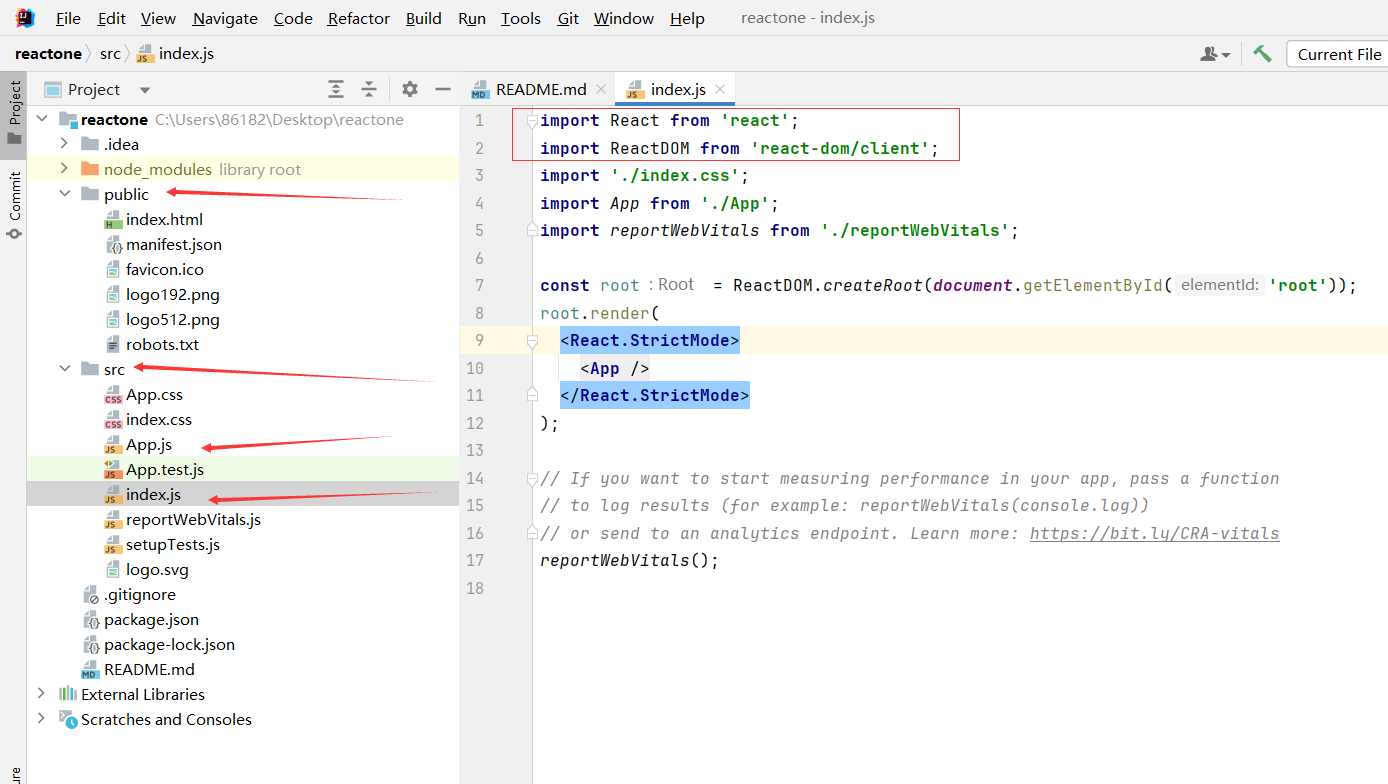The image size is (1388, 784).
Task: Open the Run menu
Action: [x=472, y=18]
